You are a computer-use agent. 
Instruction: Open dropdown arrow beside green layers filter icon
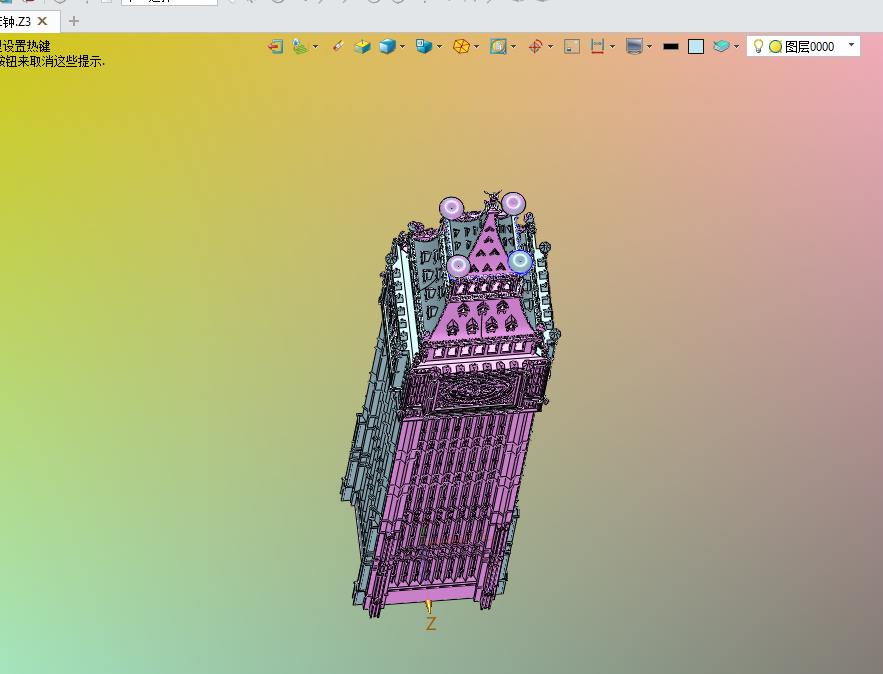(x=315, y=46)
